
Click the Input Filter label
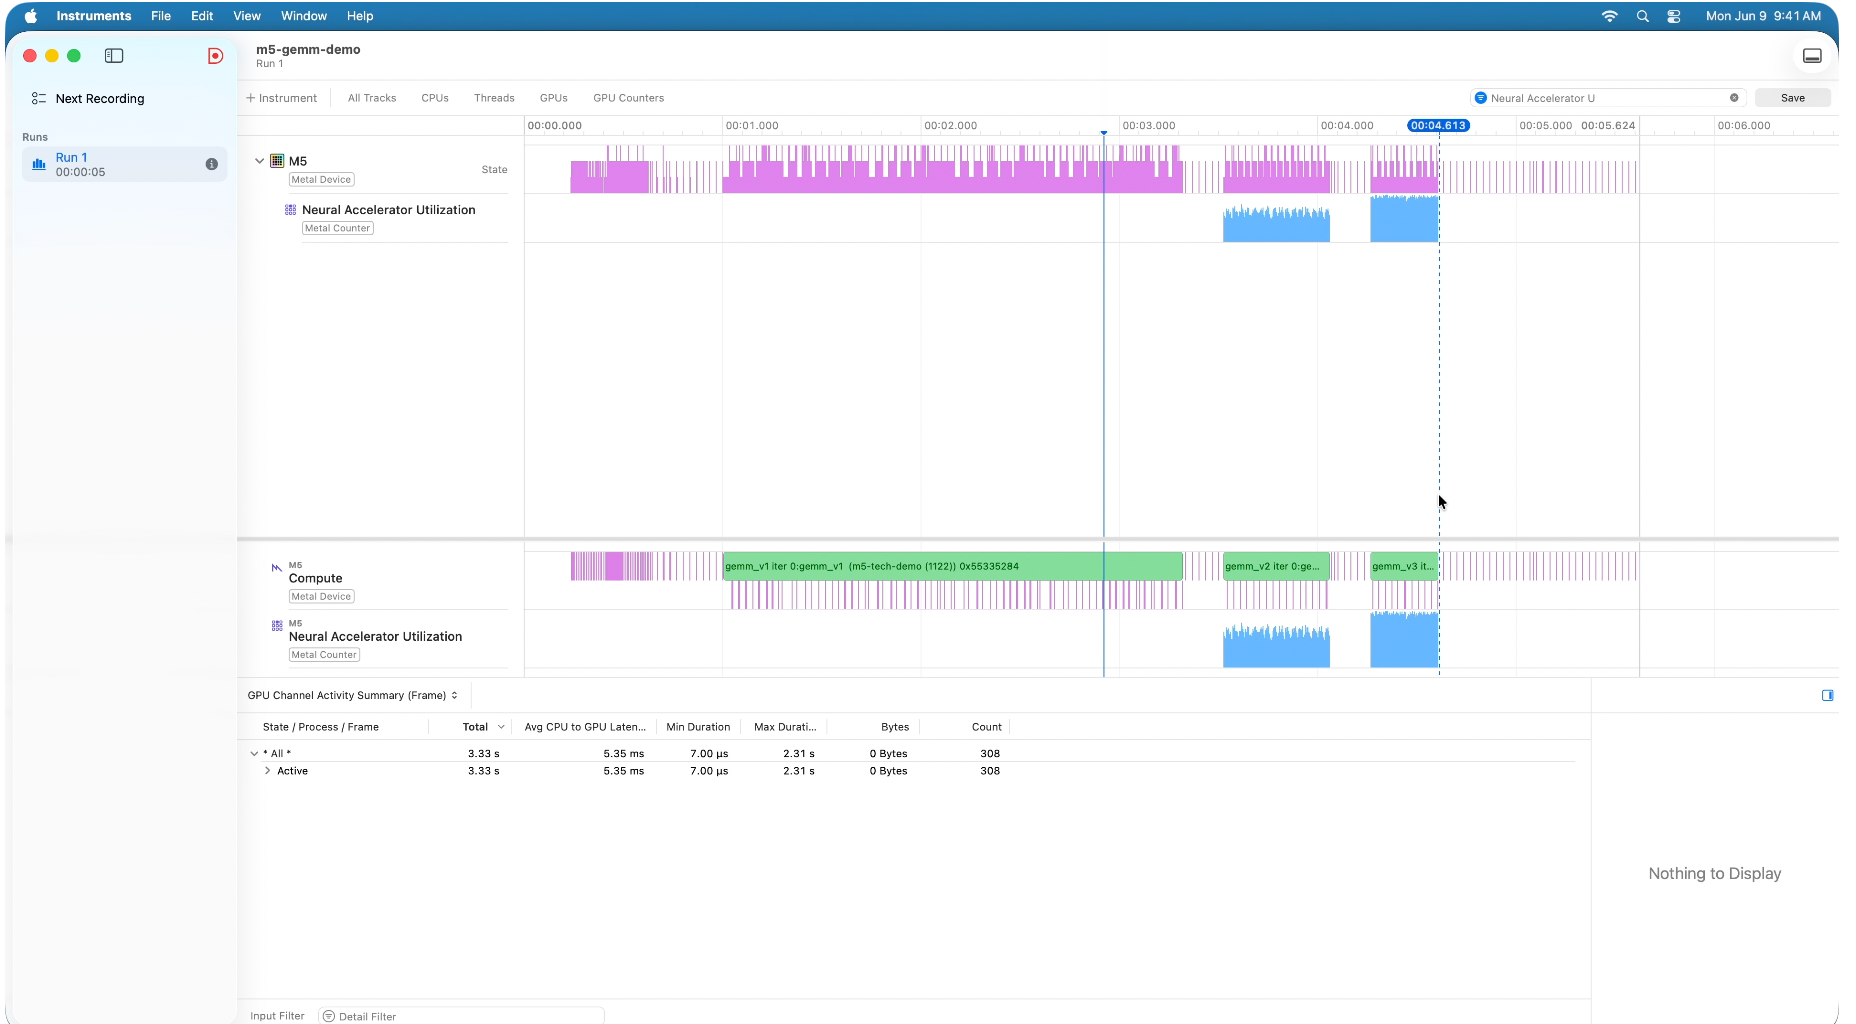(x=277, y=1016)
